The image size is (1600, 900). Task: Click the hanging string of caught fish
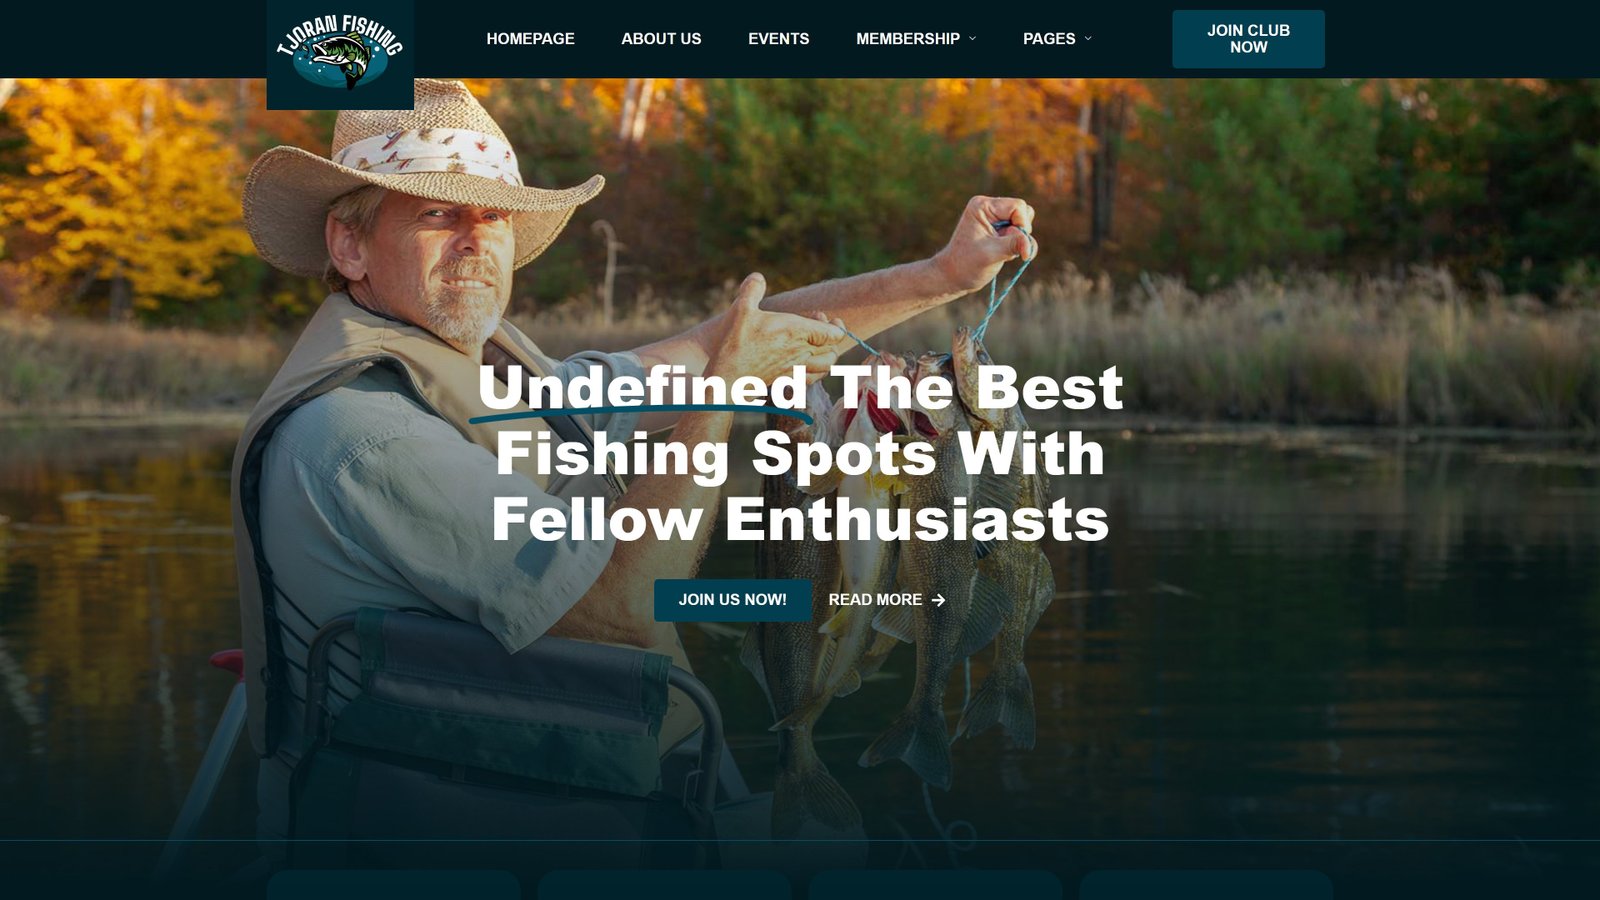[900, 560]
